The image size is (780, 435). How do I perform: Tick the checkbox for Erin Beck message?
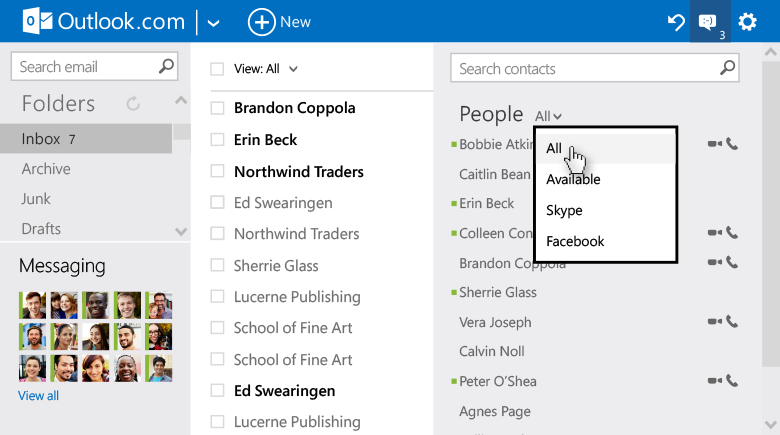pyautogui.click(x=217, y=140)
